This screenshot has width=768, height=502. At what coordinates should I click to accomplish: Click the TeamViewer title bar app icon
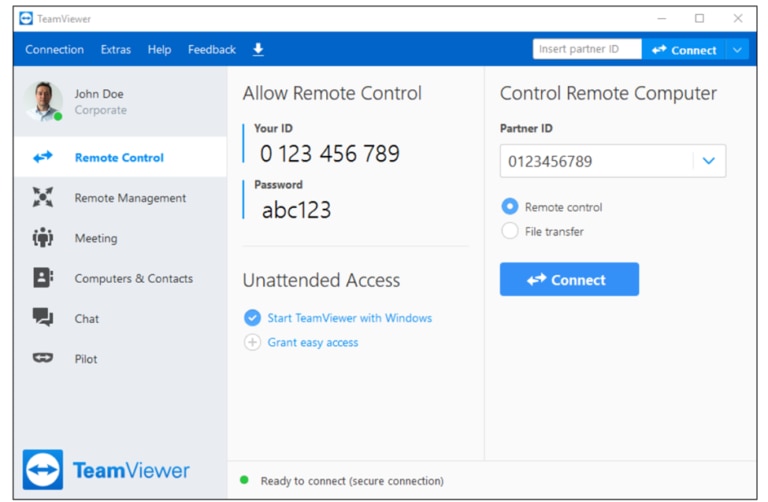[26, 19]
